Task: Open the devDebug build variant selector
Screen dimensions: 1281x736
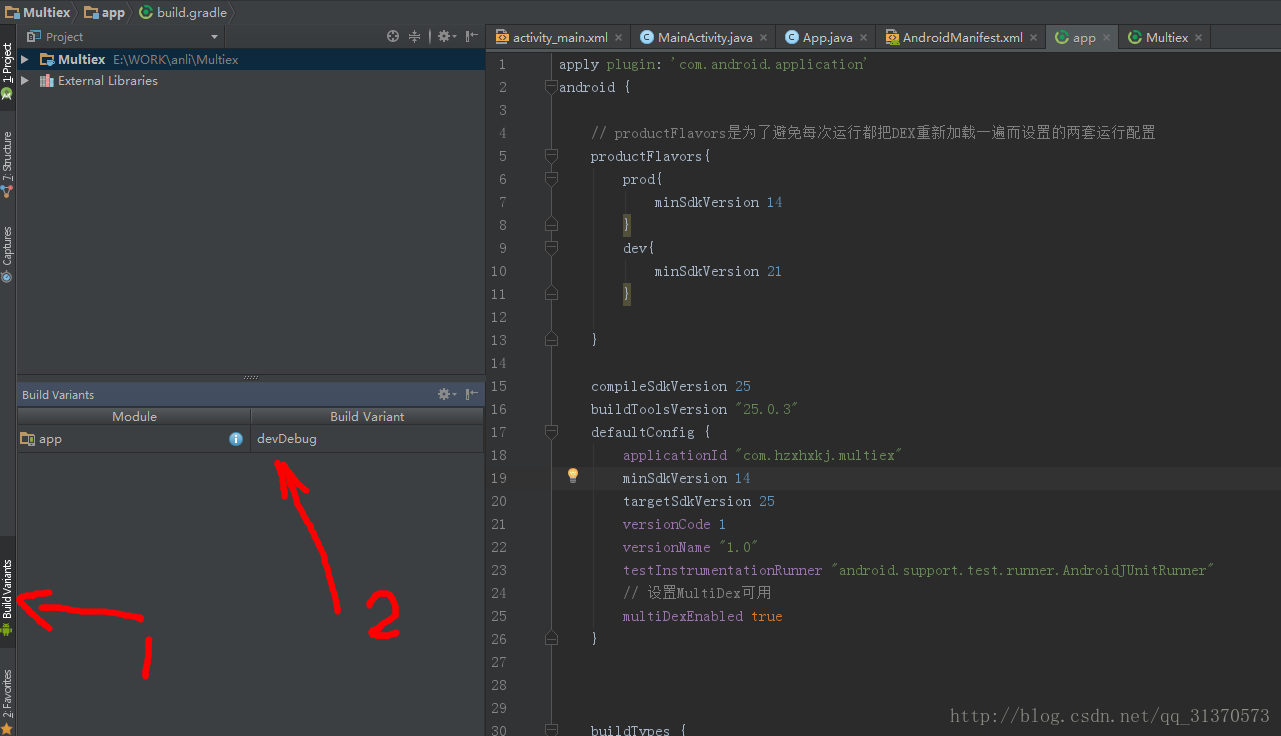Action: point(366,439)
